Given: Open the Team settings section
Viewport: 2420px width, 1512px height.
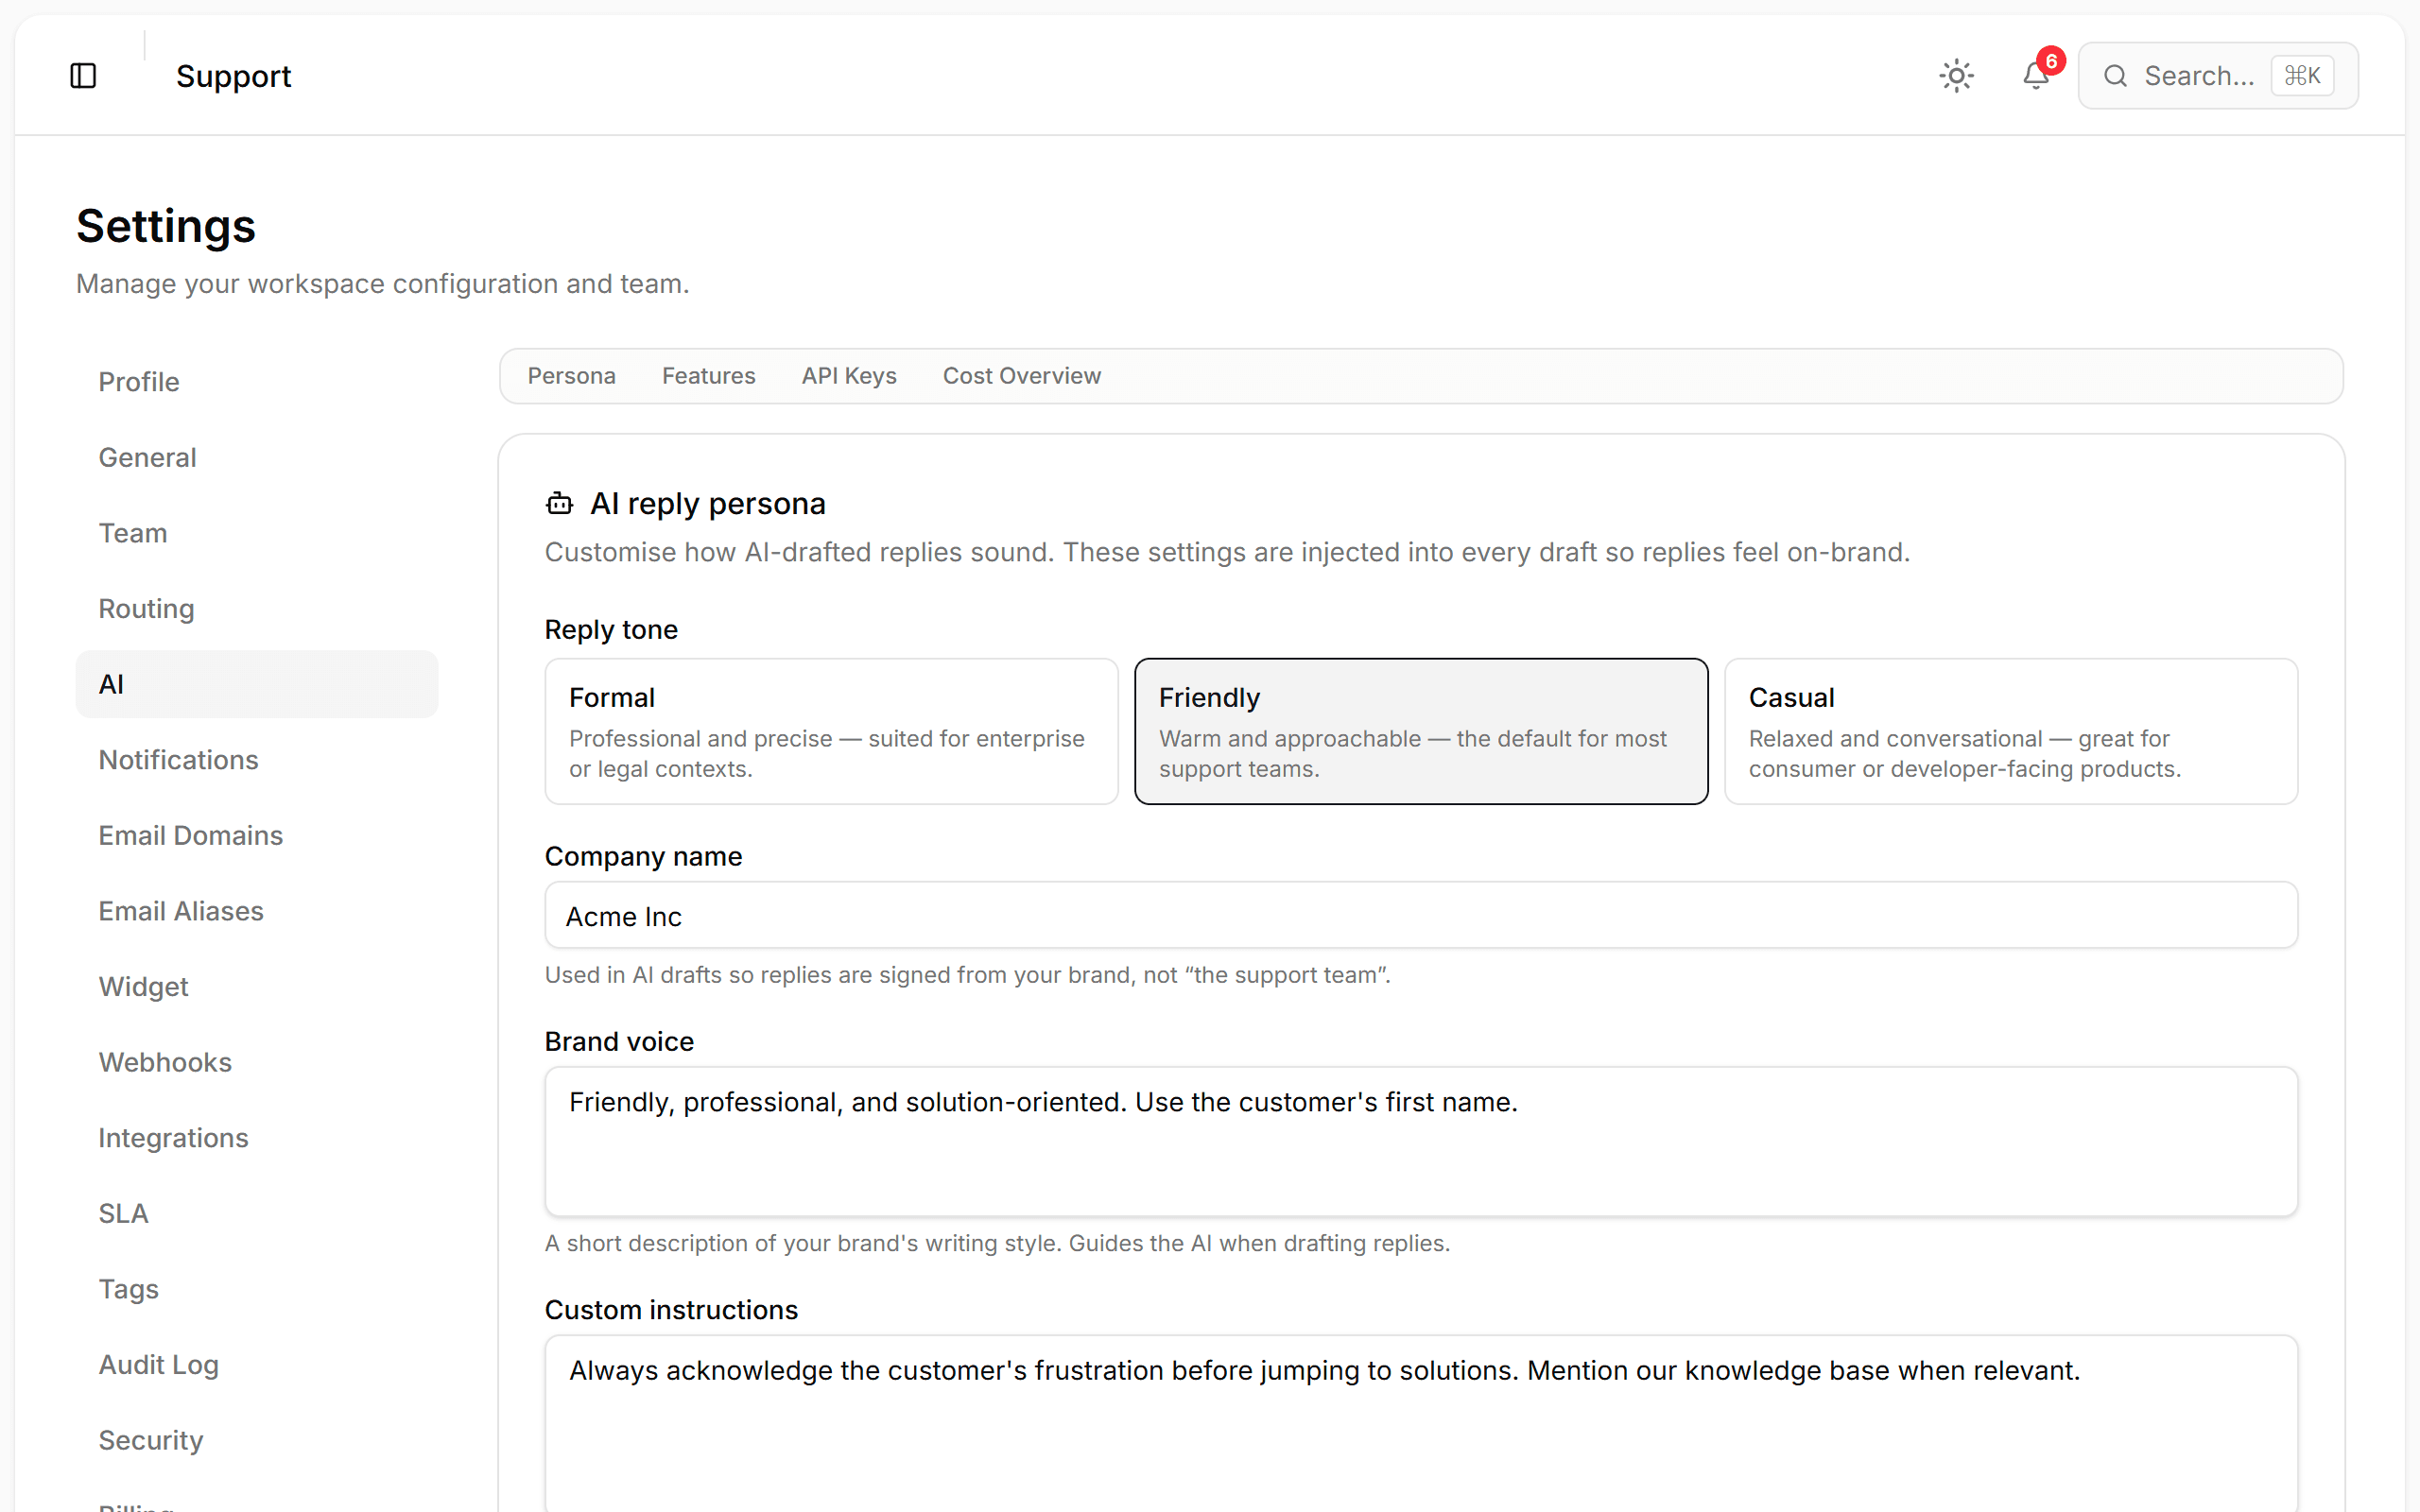Looking at the screenshot, I should (133, 532).
